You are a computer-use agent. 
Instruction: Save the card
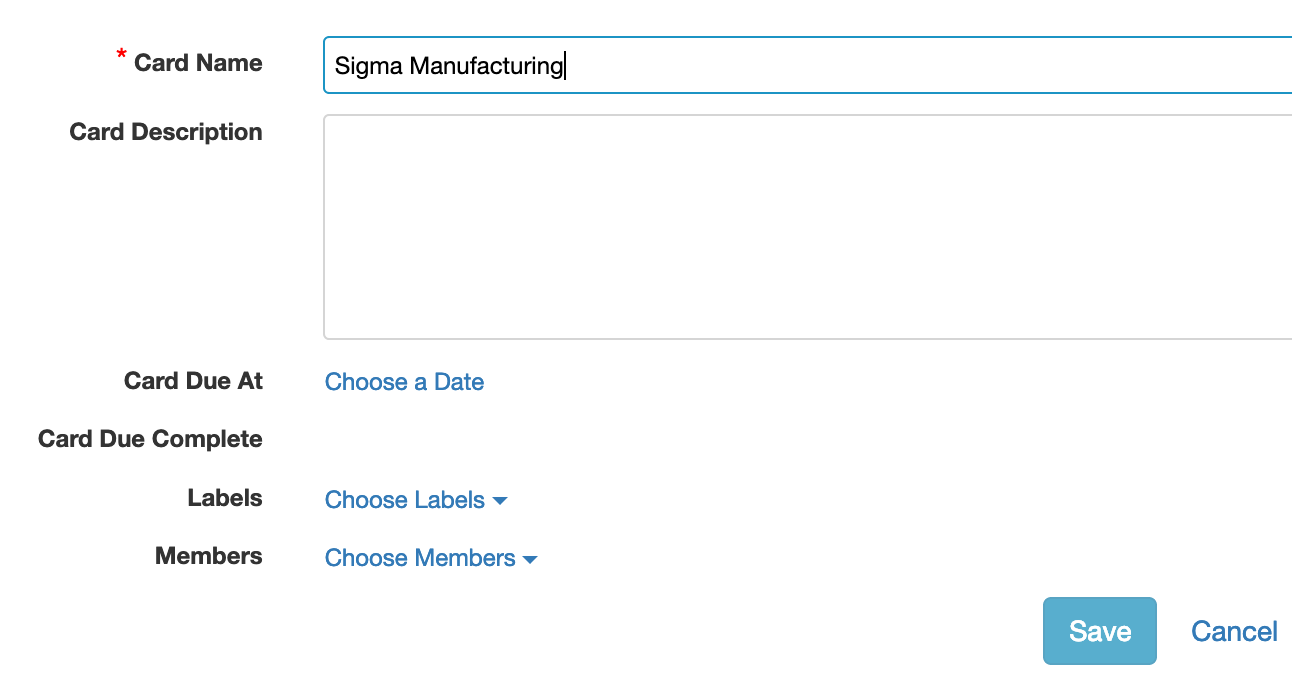pyautogui.click(x=1099, y=631)
